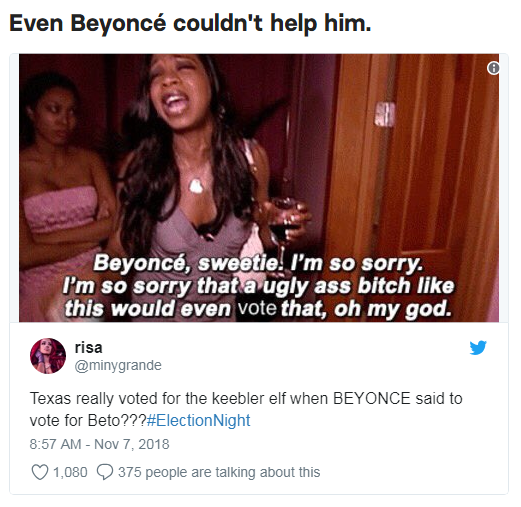
Task: Click the display name risa
Action: [x=88, y=348]
